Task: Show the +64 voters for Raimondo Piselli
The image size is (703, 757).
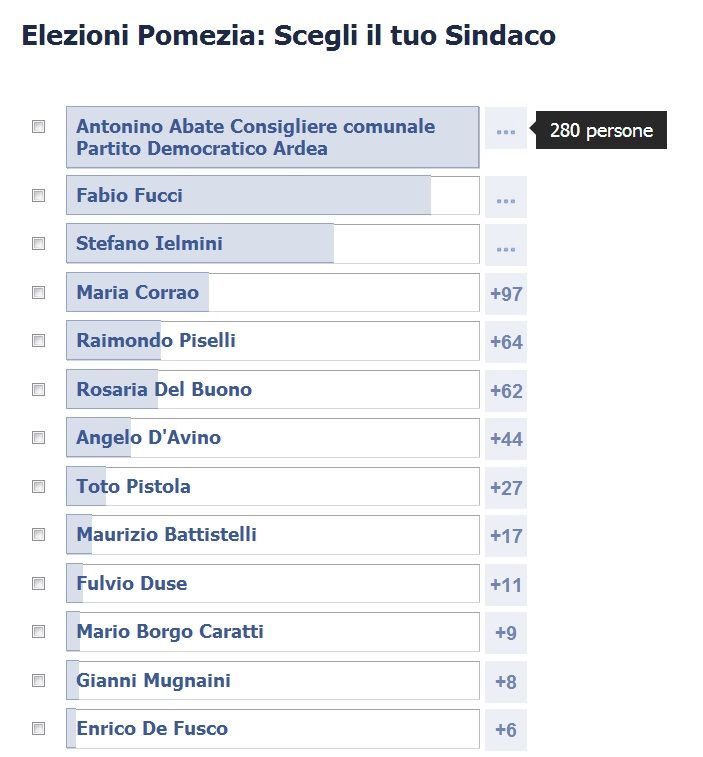Action: click(x=506, y=342)
